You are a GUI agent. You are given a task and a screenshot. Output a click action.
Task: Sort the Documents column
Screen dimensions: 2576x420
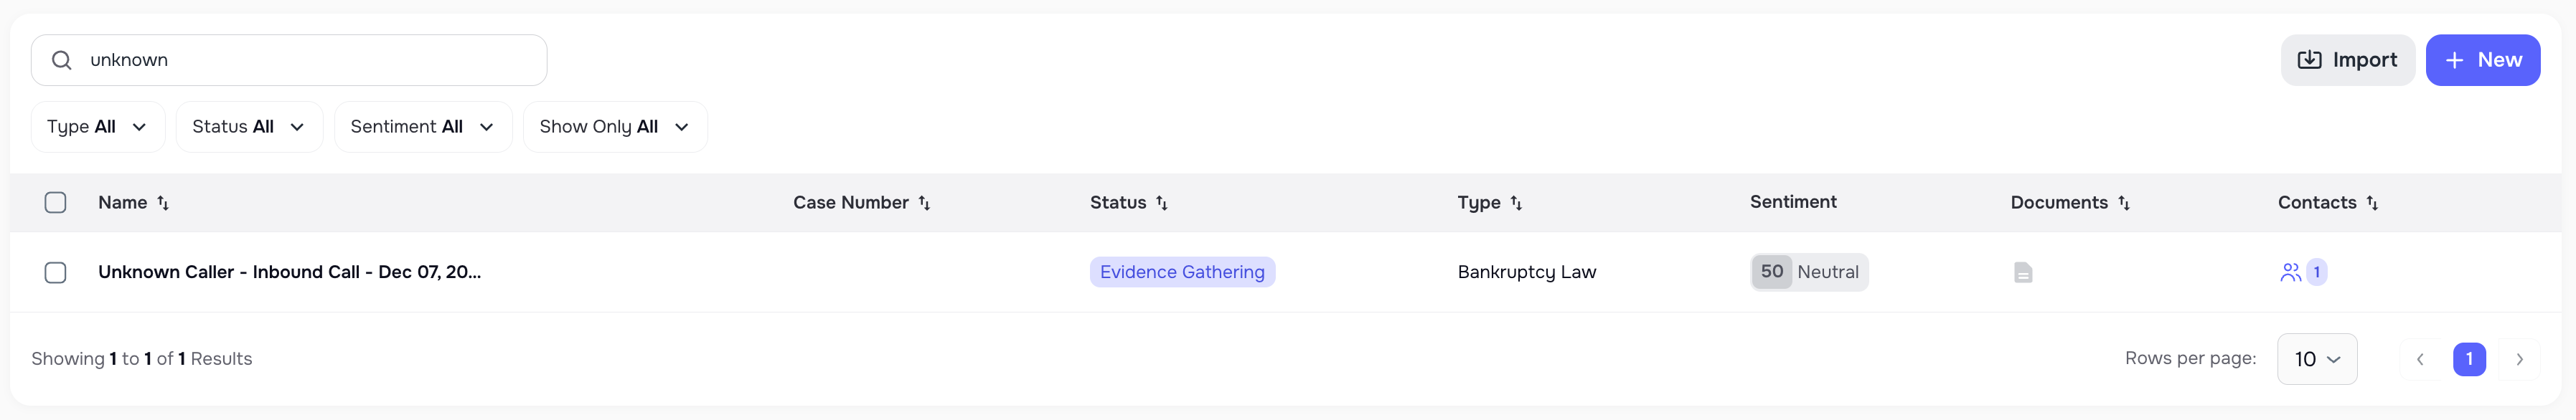click(2123, 202)
